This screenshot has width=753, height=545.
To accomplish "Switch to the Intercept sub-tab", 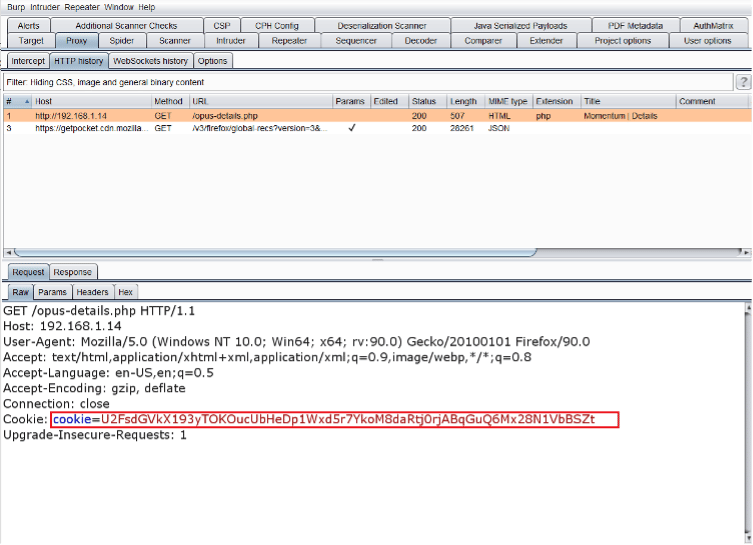I will tap(28, 61).
